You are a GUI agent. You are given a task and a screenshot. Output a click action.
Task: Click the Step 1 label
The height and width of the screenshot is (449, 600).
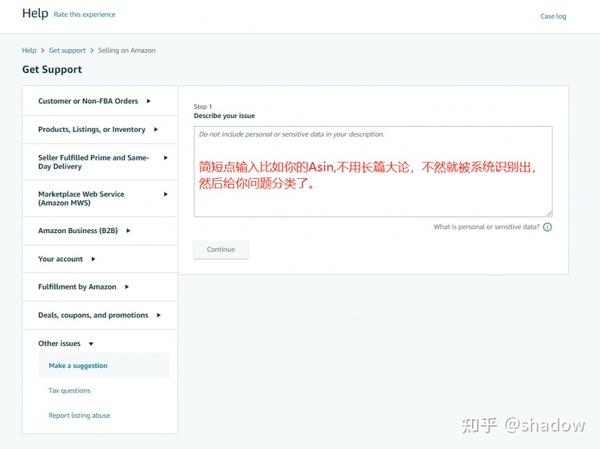pyautogui.click(x=203, y=106)
